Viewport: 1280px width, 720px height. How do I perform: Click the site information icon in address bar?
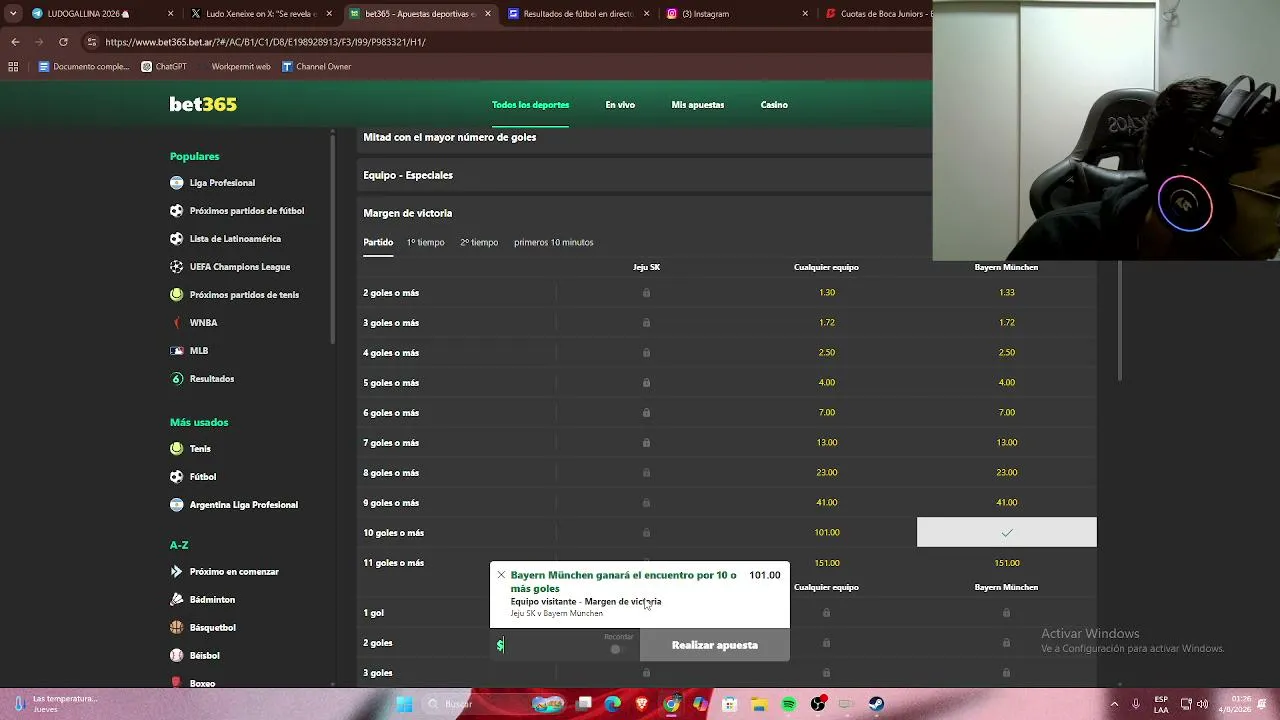[92, 42]
